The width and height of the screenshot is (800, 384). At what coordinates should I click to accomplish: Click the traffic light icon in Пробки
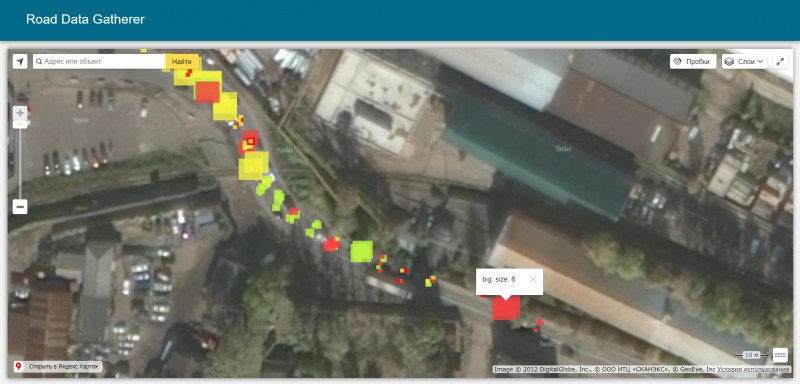point(678,62)
